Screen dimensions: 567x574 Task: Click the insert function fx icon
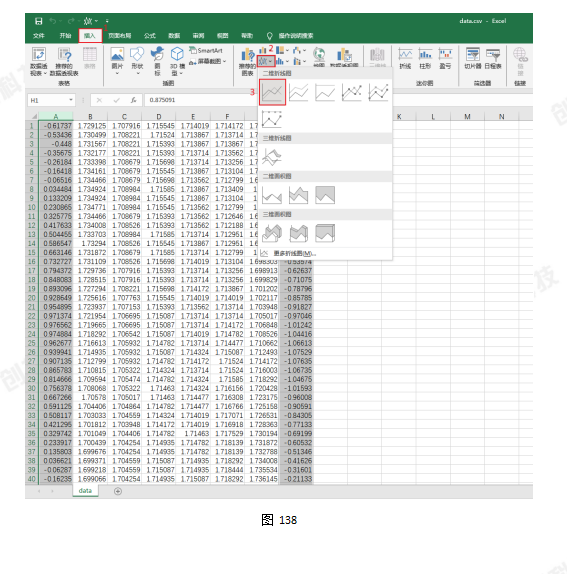(x=134, y=100)
